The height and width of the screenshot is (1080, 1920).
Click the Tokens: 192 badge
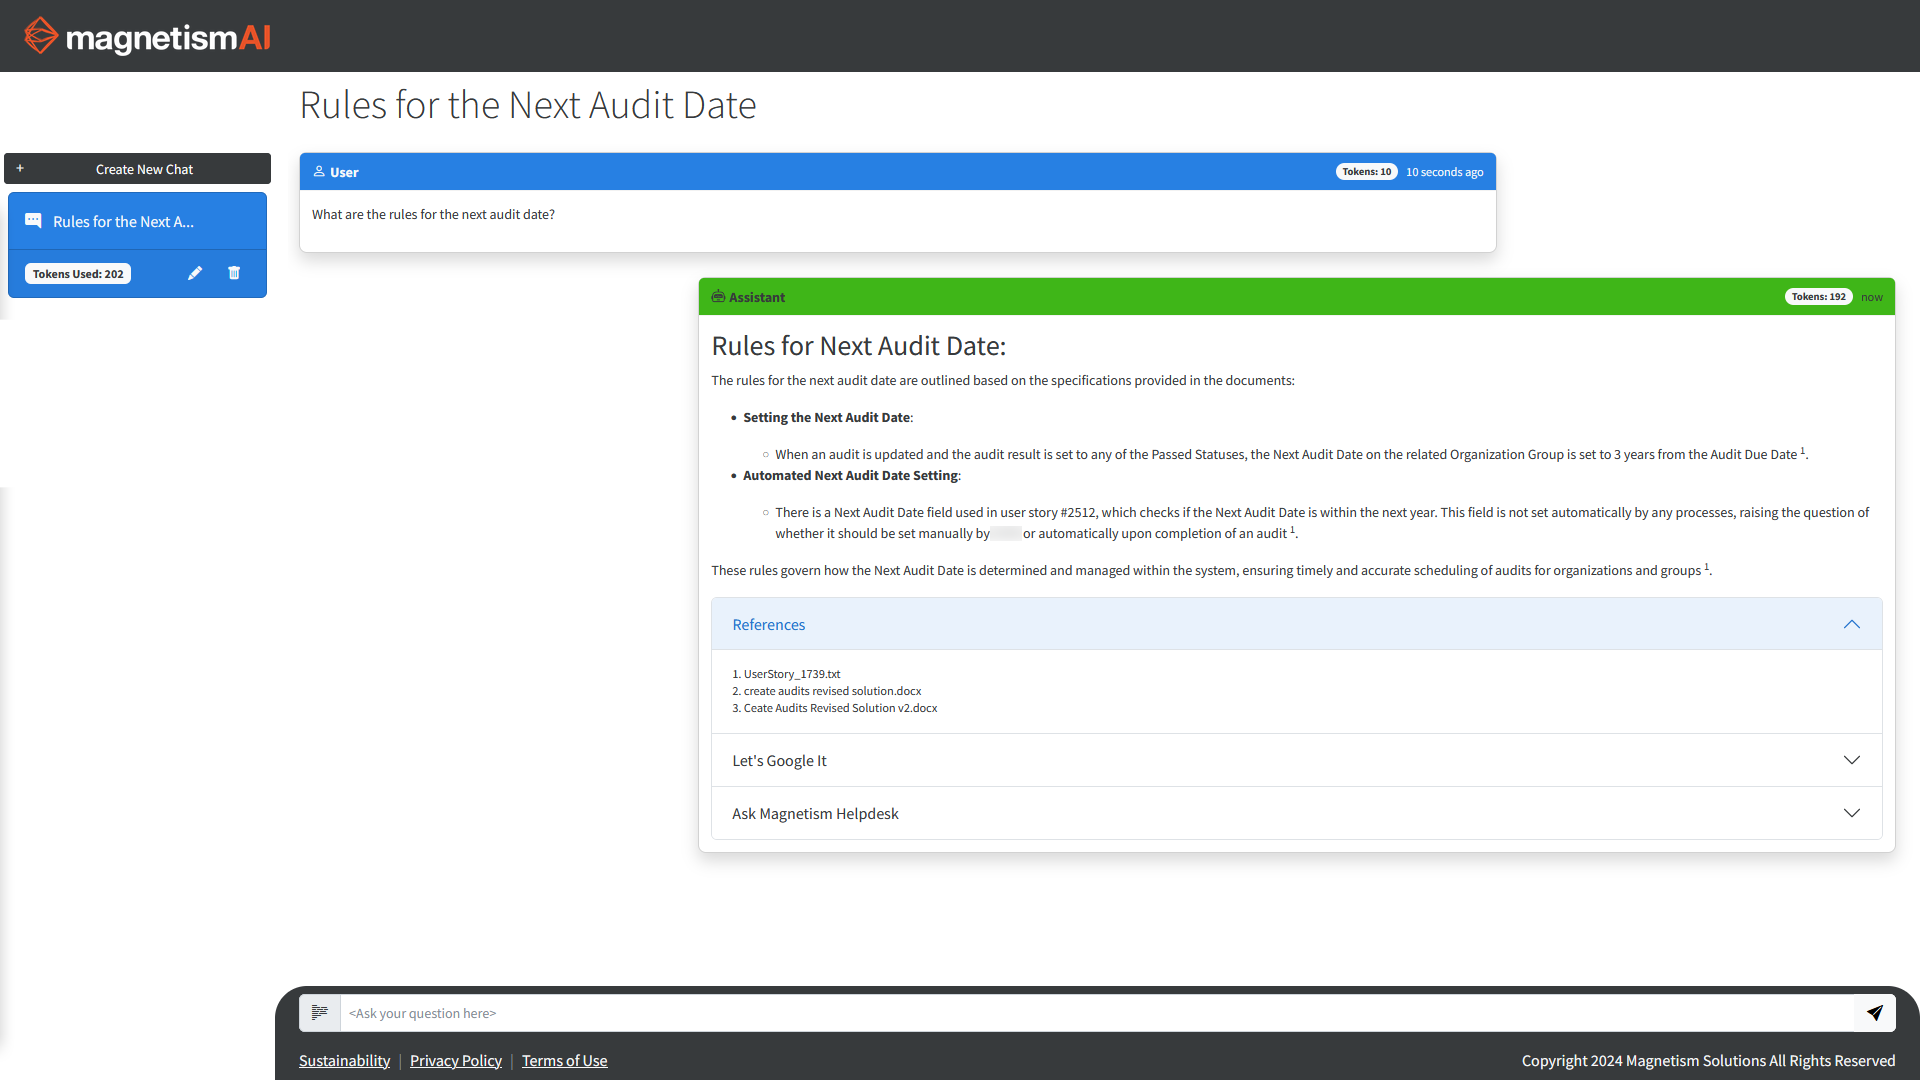(1818, 297)
